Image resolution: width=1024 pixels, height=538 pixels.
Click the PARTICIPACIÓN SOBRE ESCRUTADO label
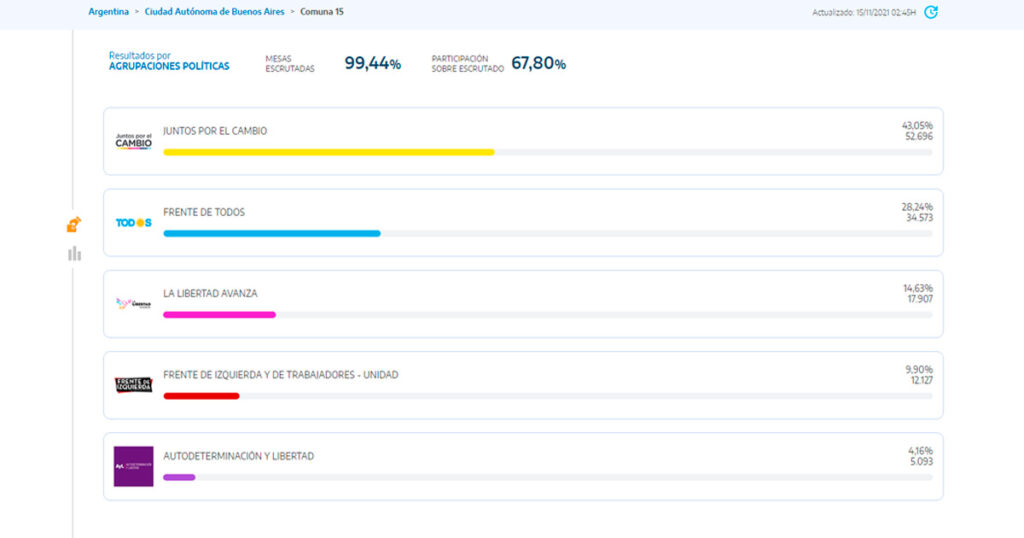point(468,63)
